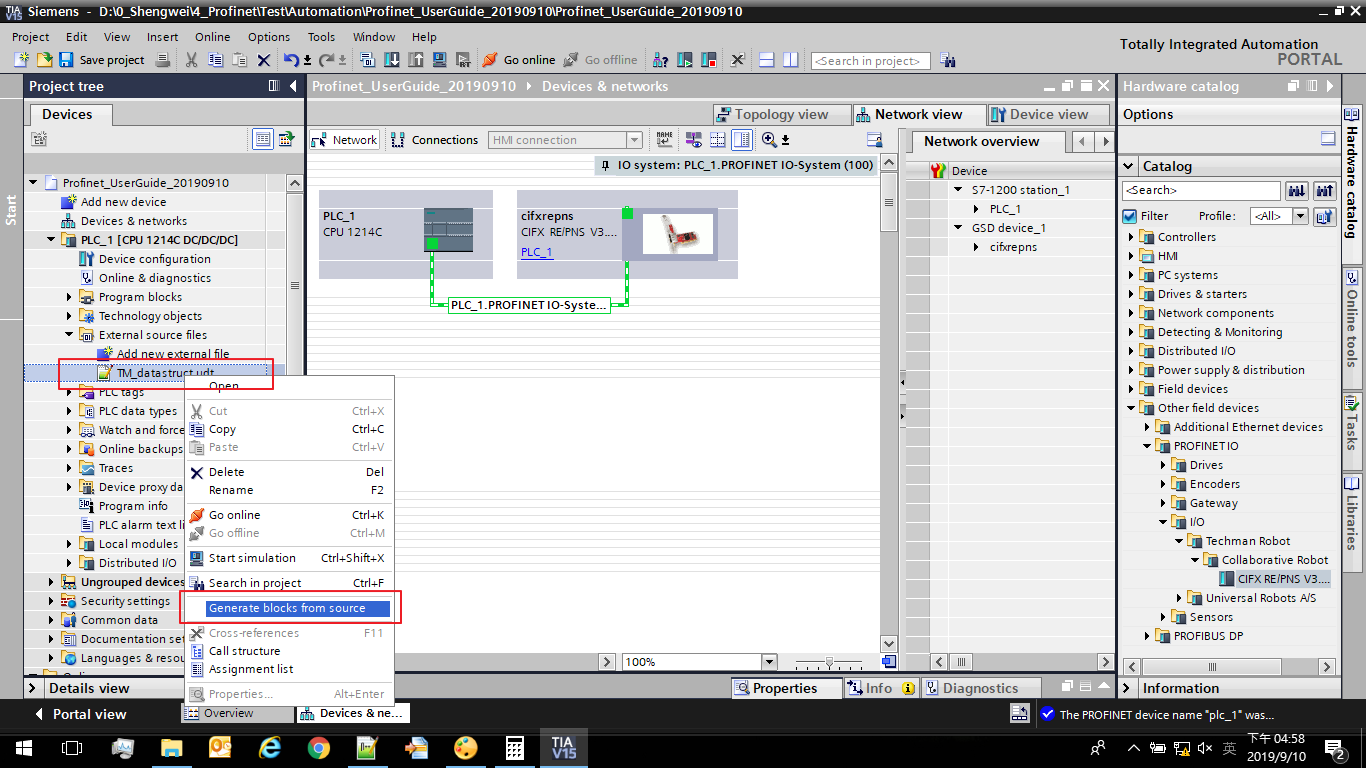
Task: Click the Network mode button
Action: tap(345, 140)
